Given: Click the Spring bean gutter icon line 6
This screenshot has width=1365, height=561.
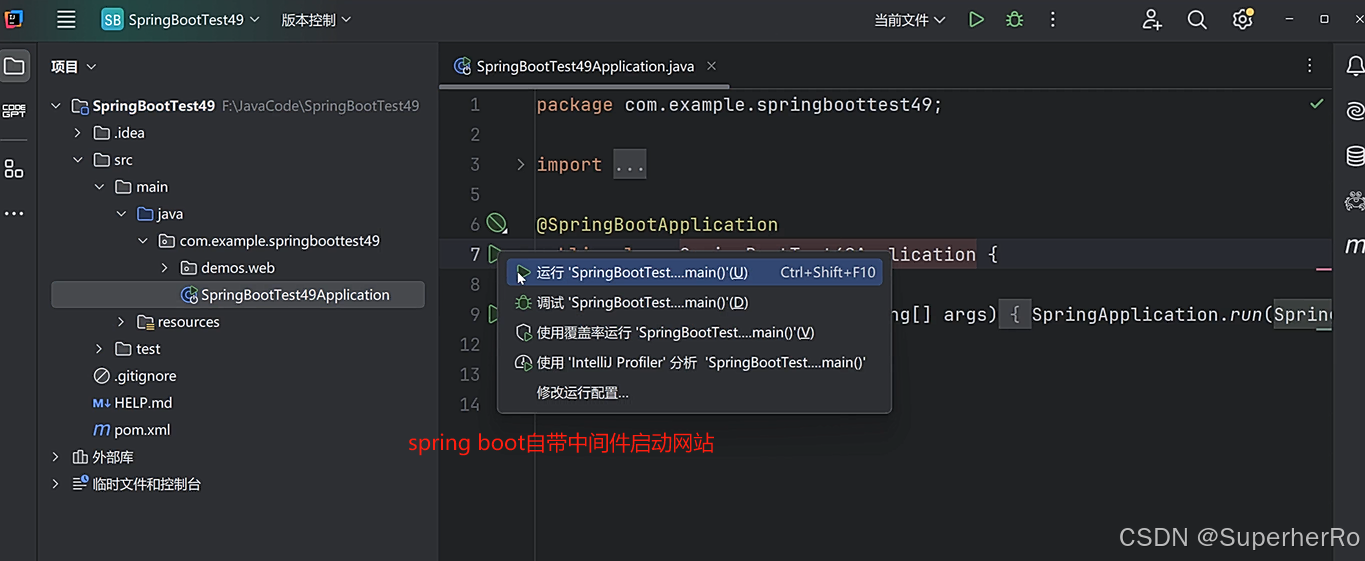Looking at the screenshot, I should click(x=496, y=224).
